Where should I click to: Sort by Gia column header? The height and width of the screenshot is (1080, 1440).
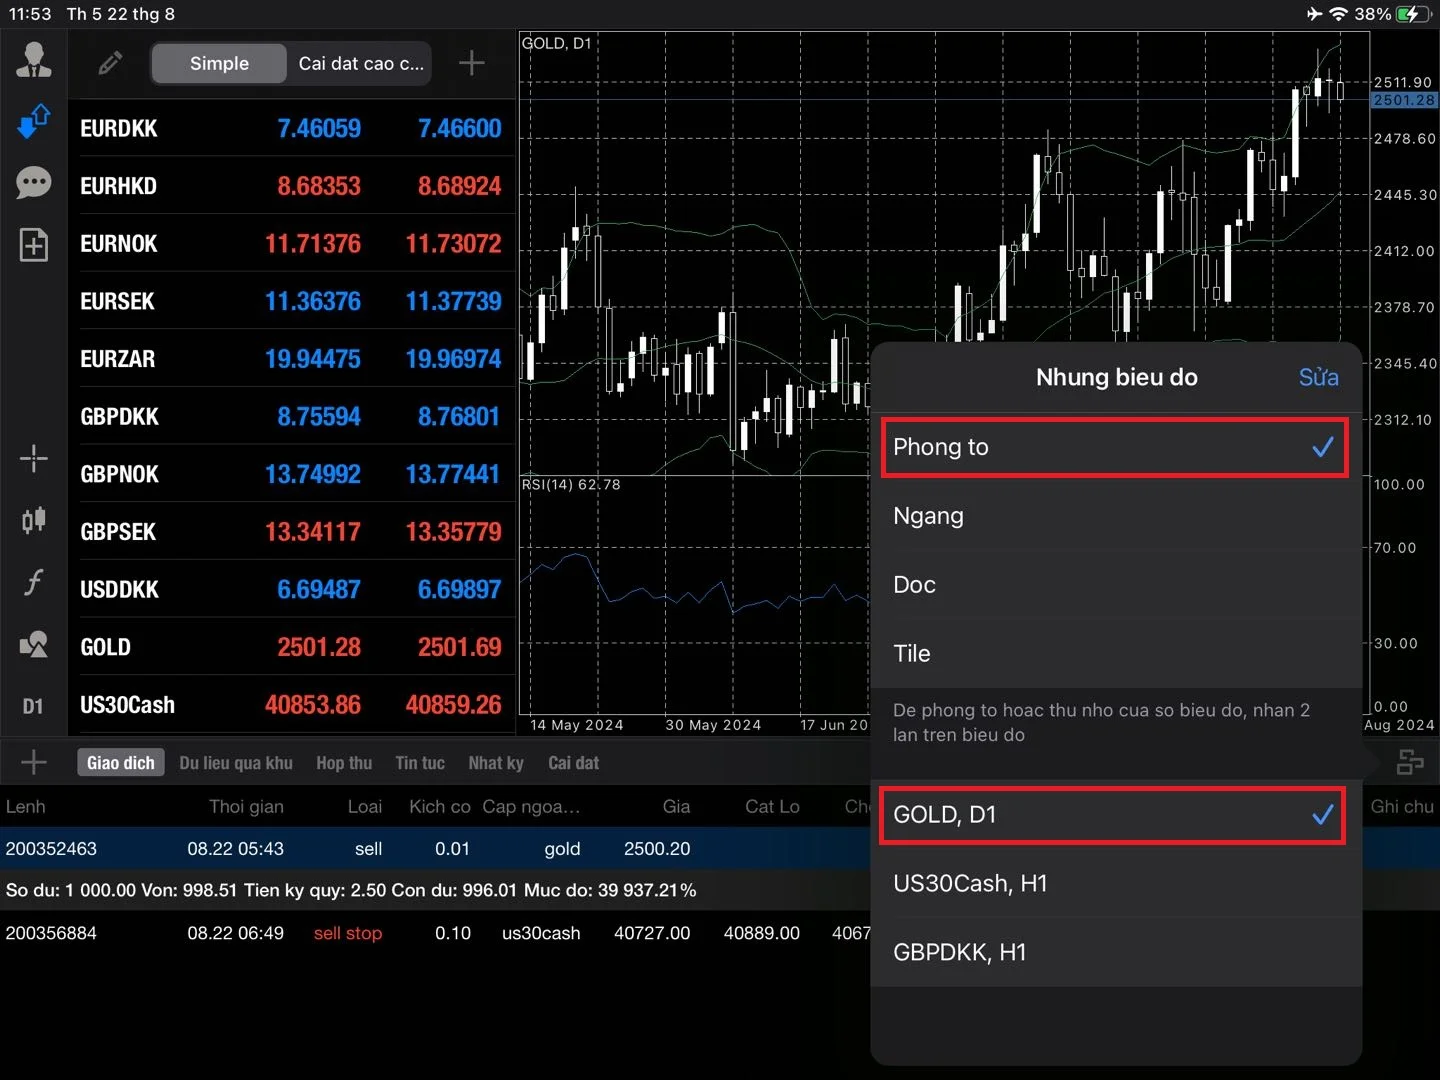click(676, 807)
